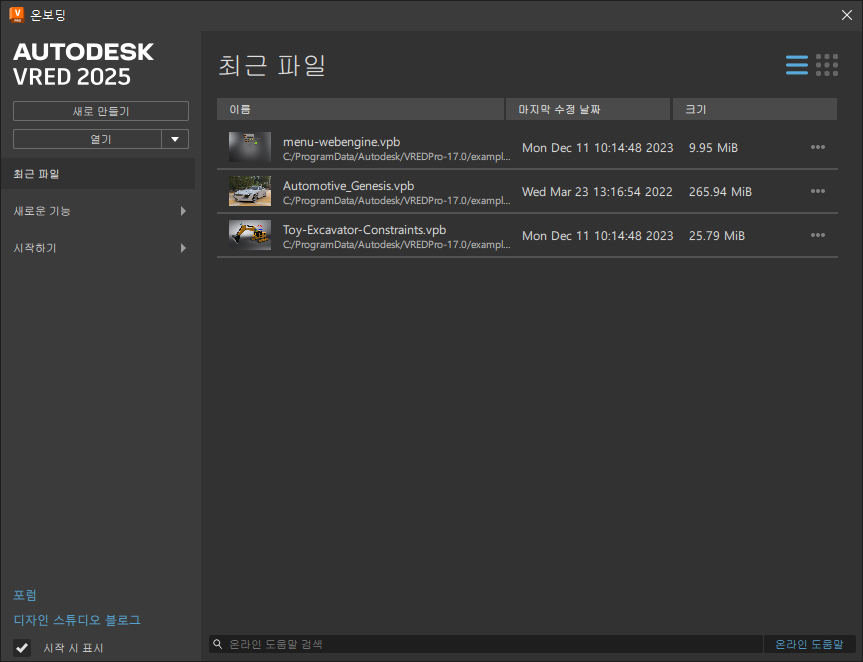Sort by the 이름 column header
This screenshot has width=863, height=662.
(361, 109)
